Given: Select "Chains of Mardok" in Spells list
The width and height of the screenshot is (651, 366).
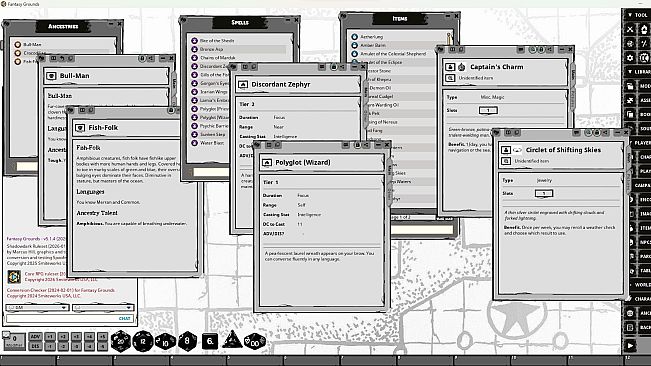Looking at the screenshot, I should pyautogui.click(x=218, y=58).
